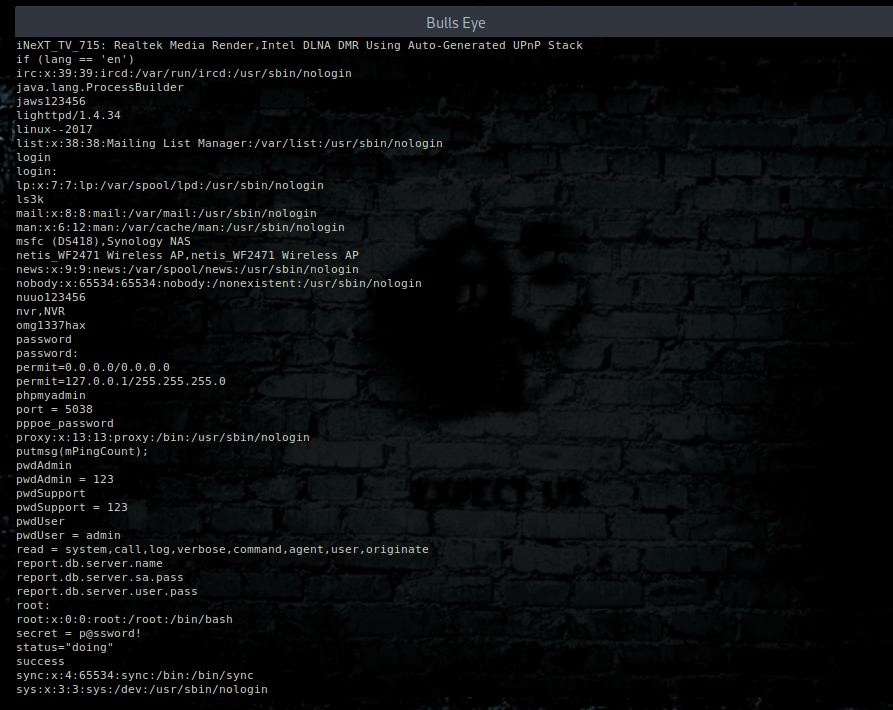Select the 'root:' line

coord(33,606)
